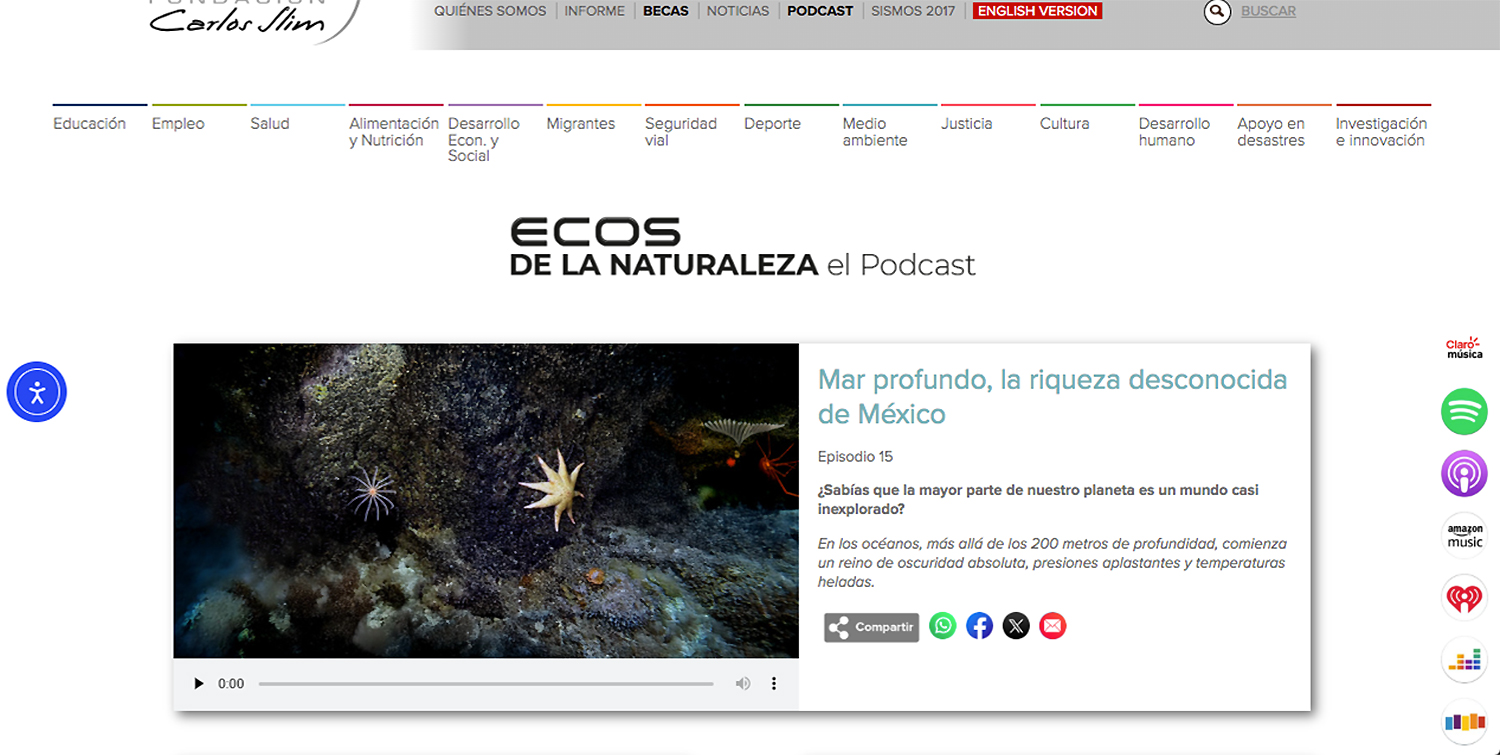Mute the audio player volume
Screen dimensions: 1500x755
[x=742, y=684]
